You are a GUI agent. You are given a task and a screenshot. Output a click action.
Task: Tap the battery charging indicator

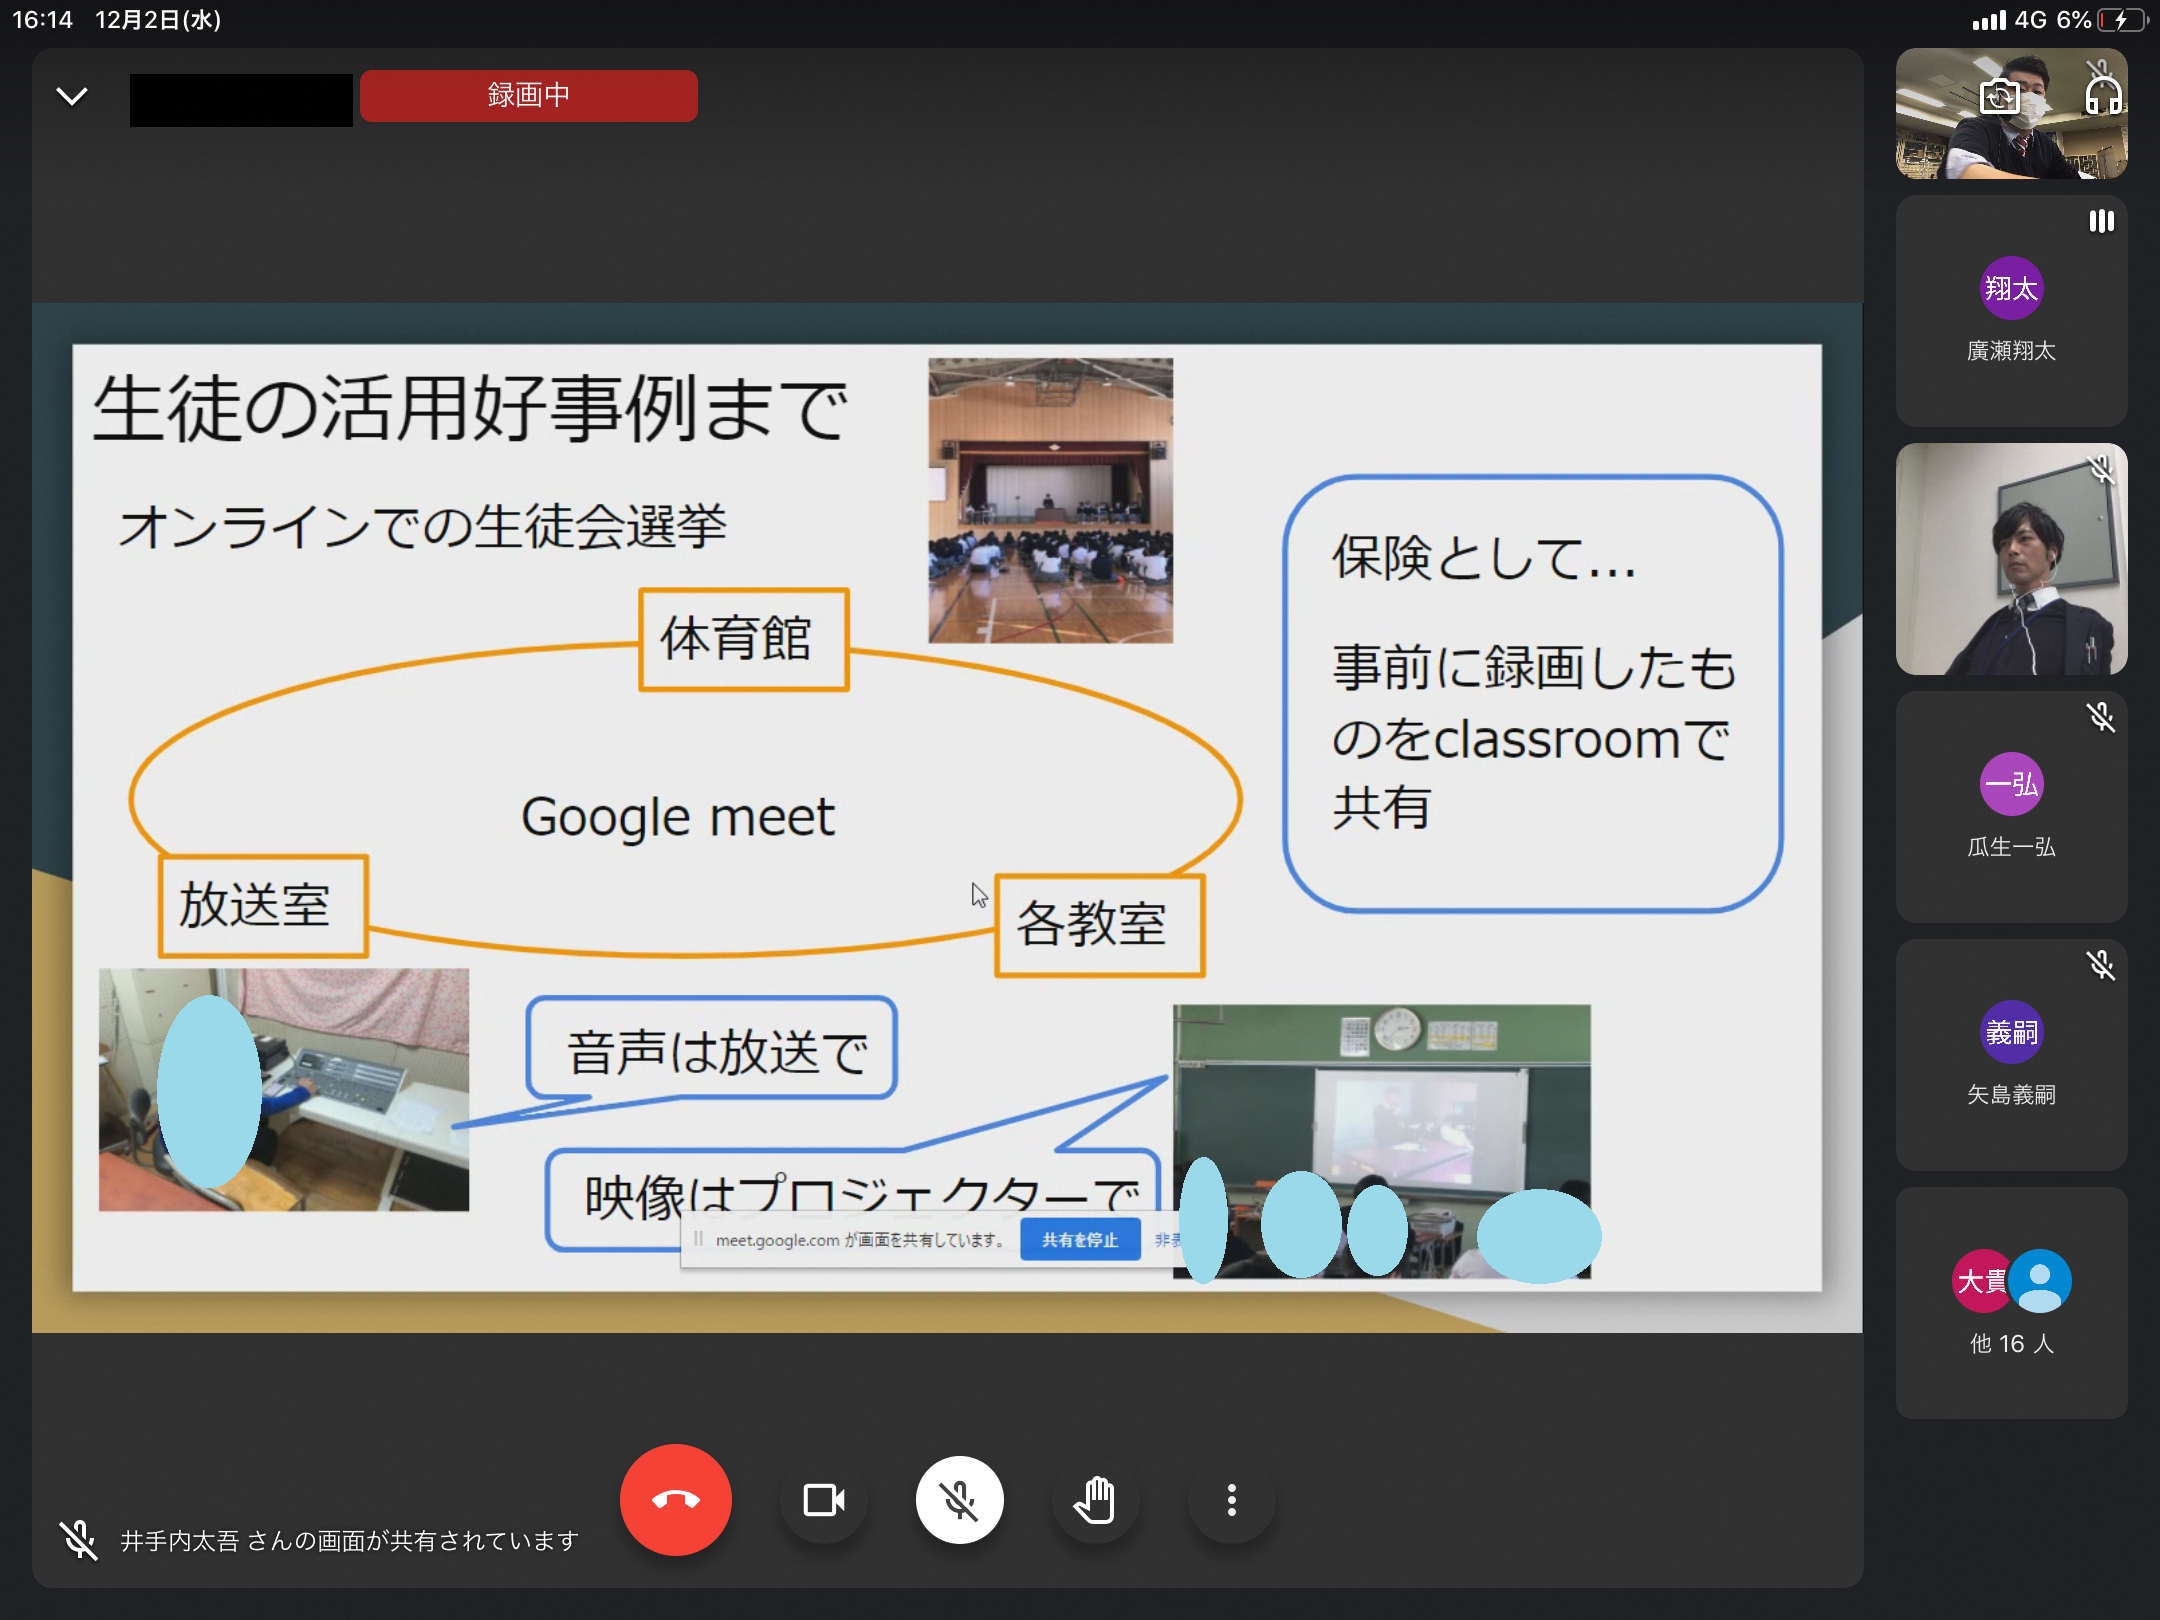coord(2122,20)
